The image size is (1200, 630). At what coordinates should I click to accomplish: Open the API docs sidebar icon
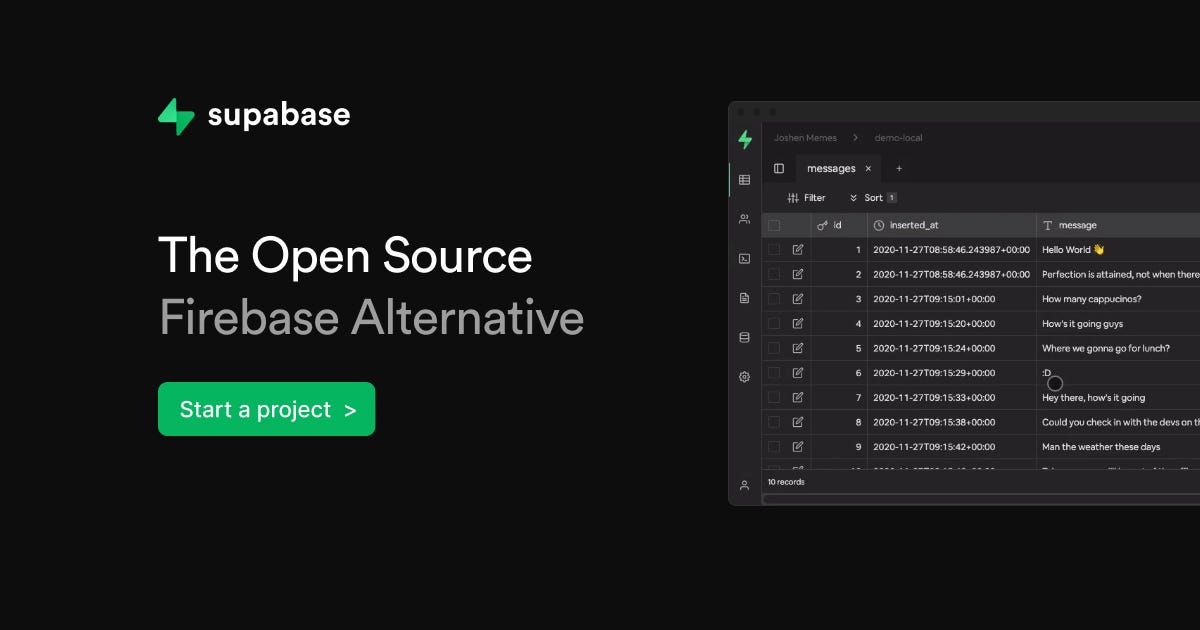(744, 298)
